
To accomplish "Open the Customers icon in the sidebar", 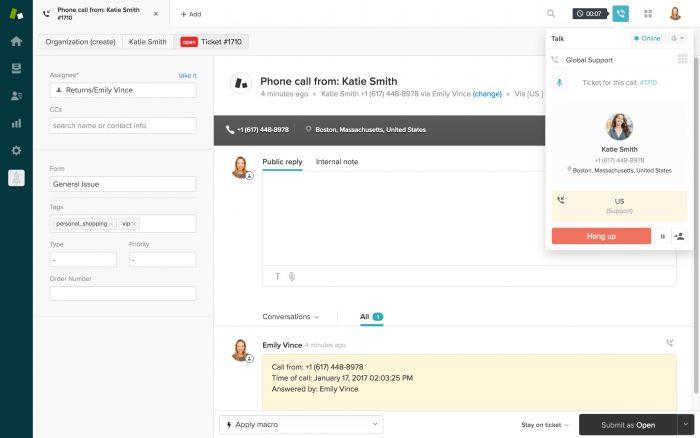I will click(16, 96).
